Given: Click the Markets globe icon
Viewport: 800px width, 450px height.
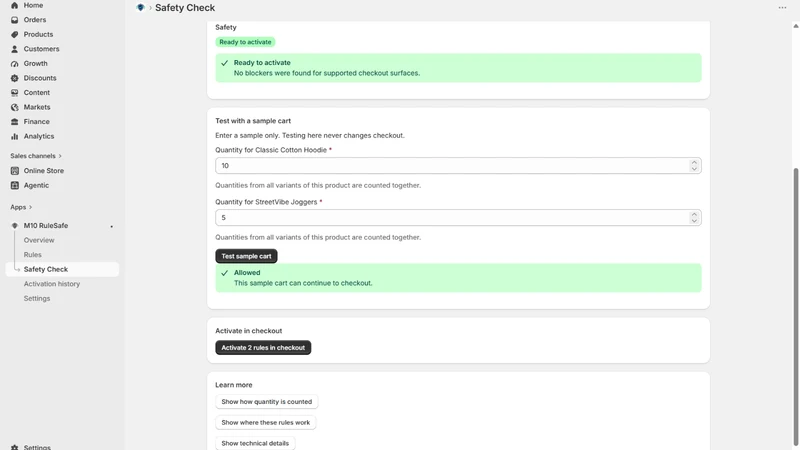Looking at the screenshot, I should tap(14, 107).
